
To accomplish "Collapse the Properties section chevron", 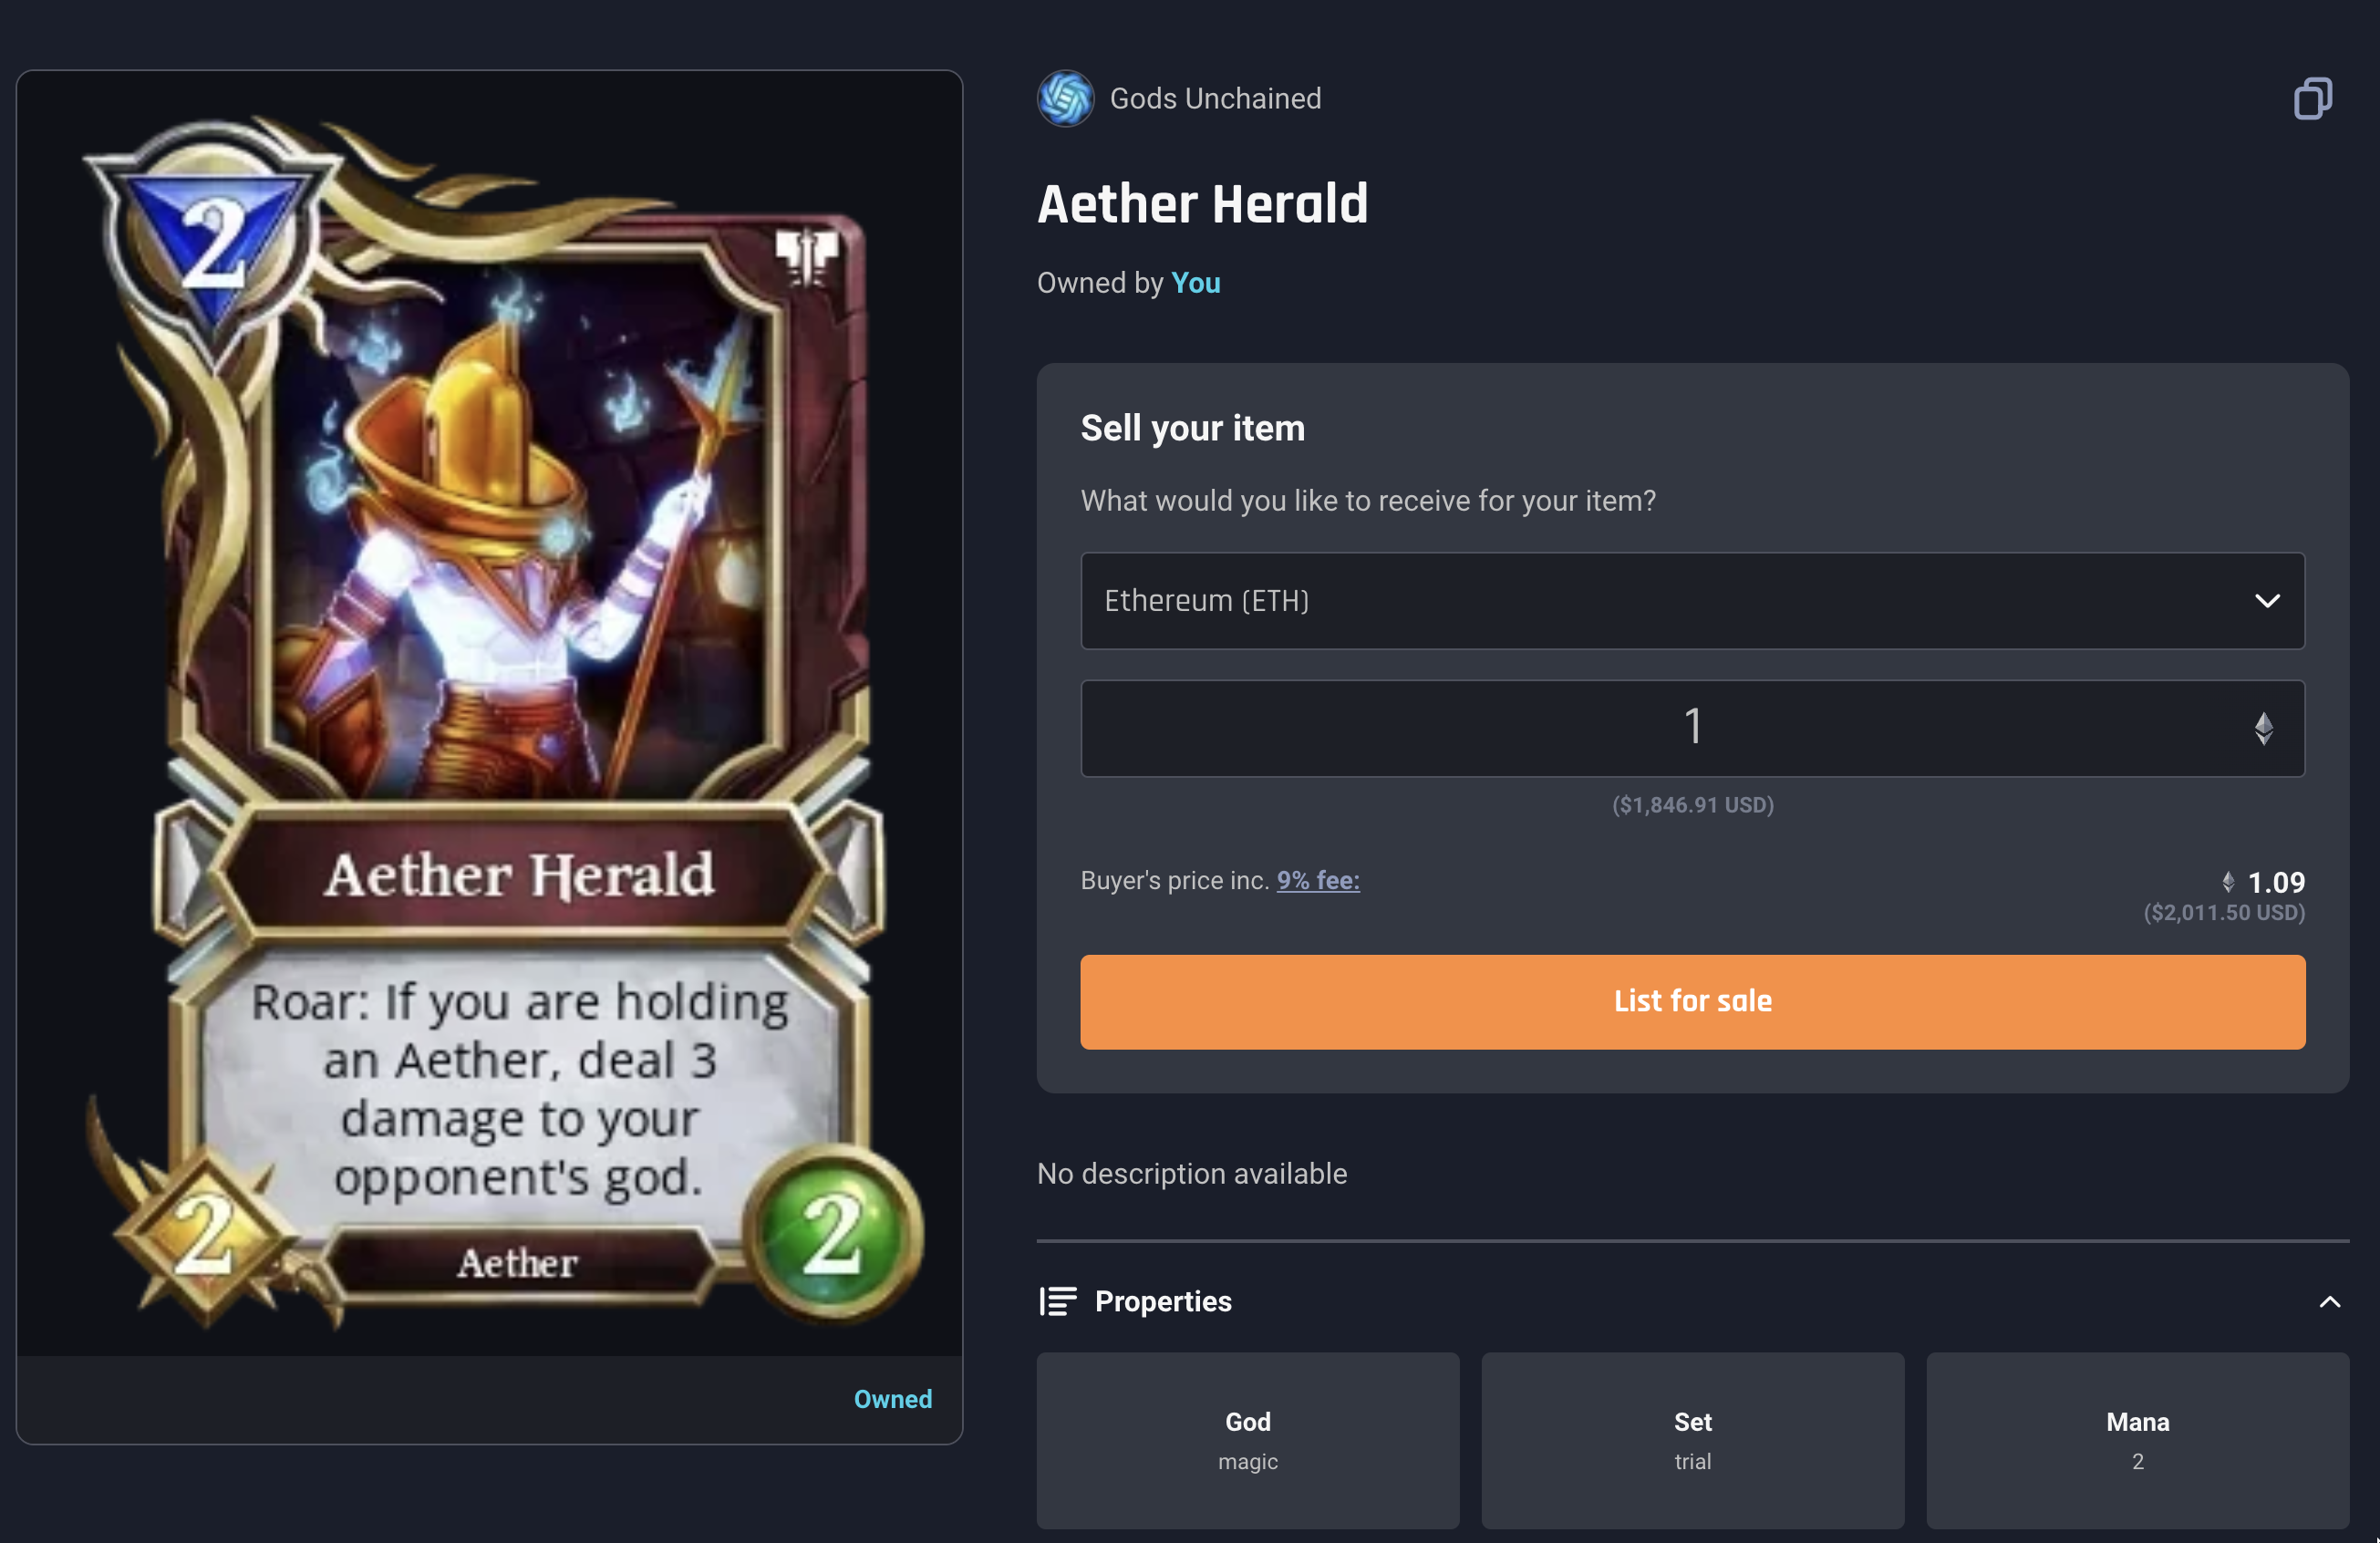I will [x=2331, y=1302].
